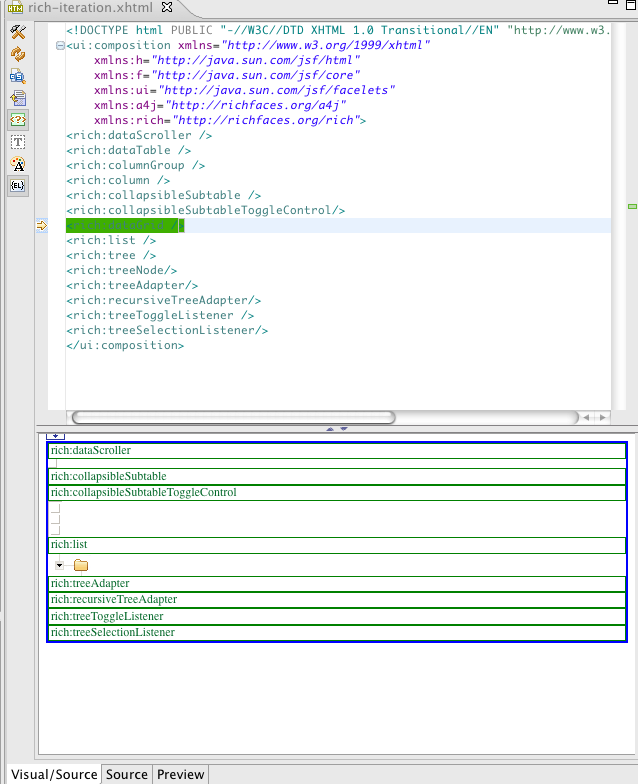Open Preferences with the hammer and wrench icon
638x784 pixels.
(x=18, y=32)
